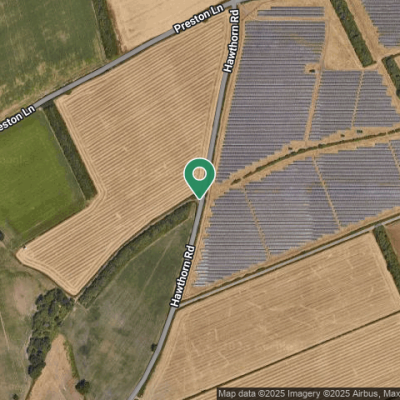Select the lone tree beside lower Hawthorn Rd
Screen dimensions: 400x400
154,347
